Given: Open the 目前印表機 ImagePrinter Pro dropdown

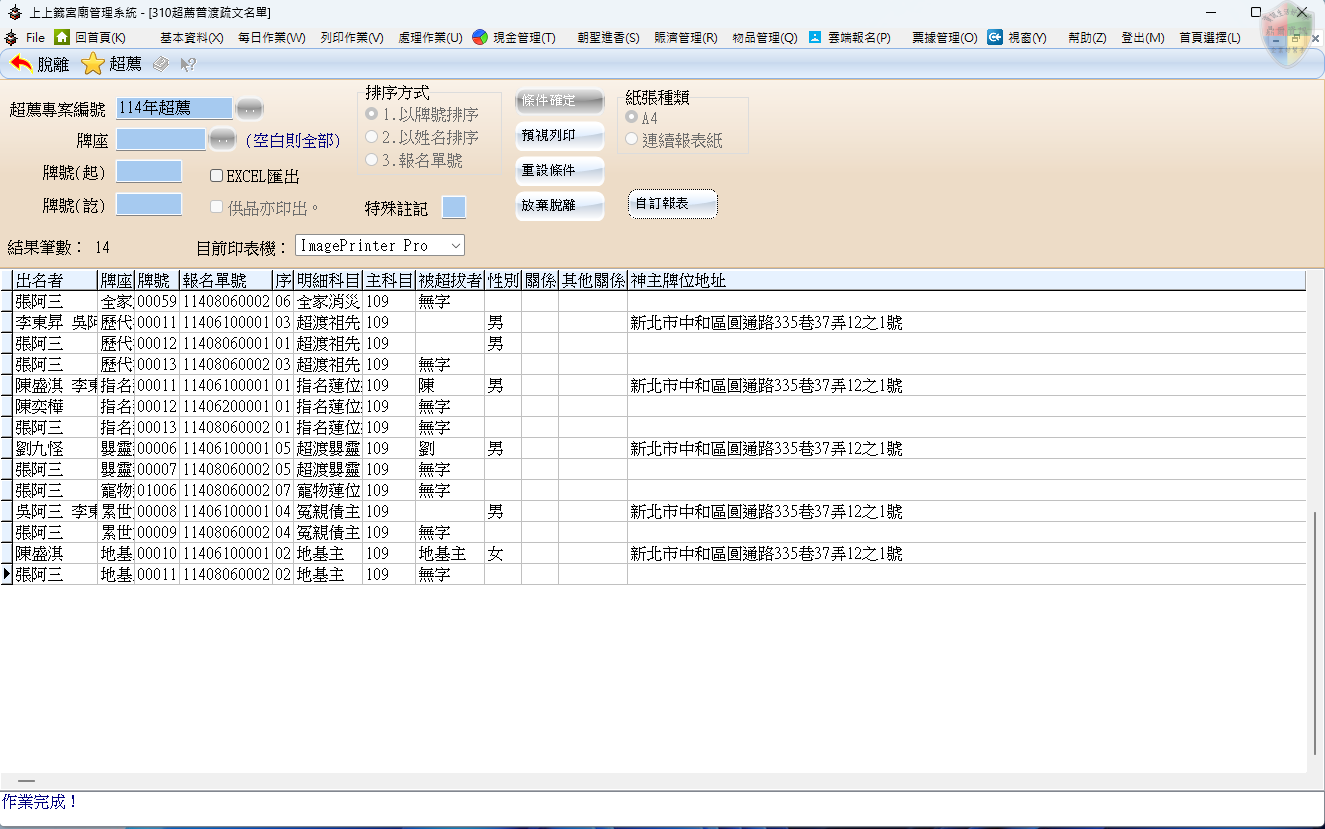Looking at the screenshot, I should (x=455, y=245).
